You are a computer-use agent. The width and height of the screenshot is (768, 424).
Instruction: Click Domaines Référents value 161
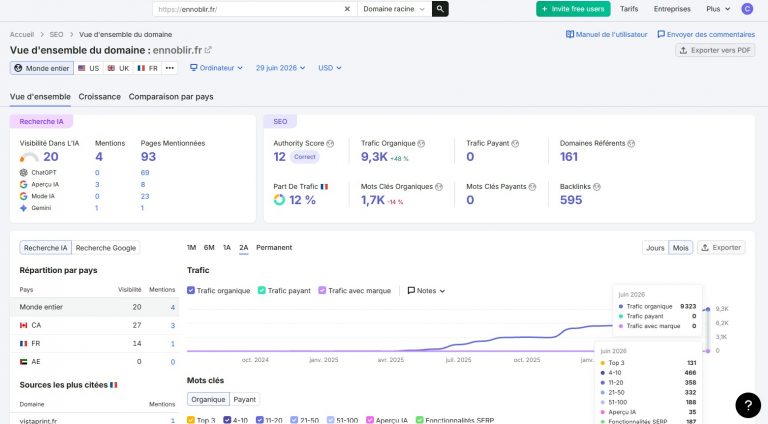[569, 157]
